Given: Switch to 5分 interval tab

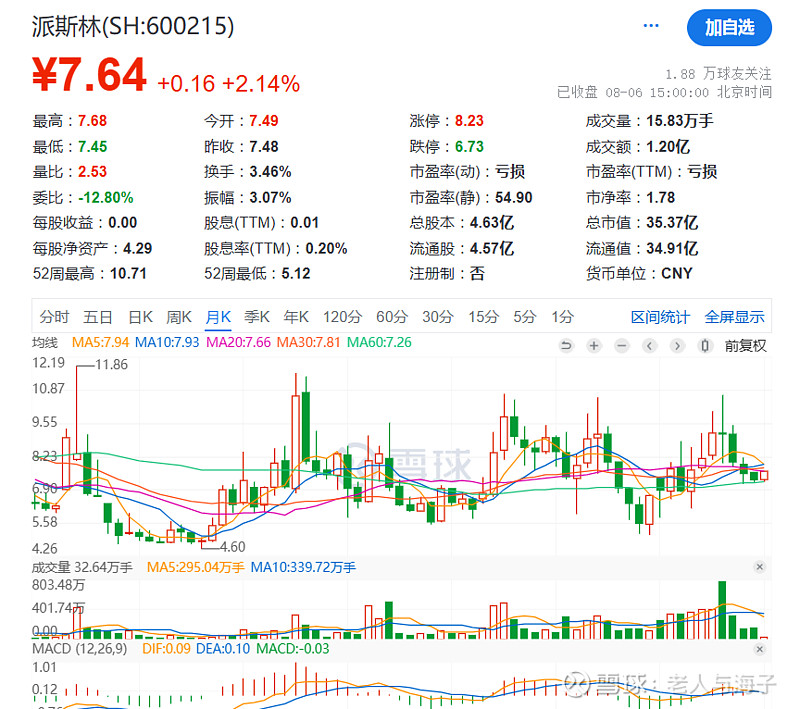Looking at the screenshot, I should click(x=525, y=317).
